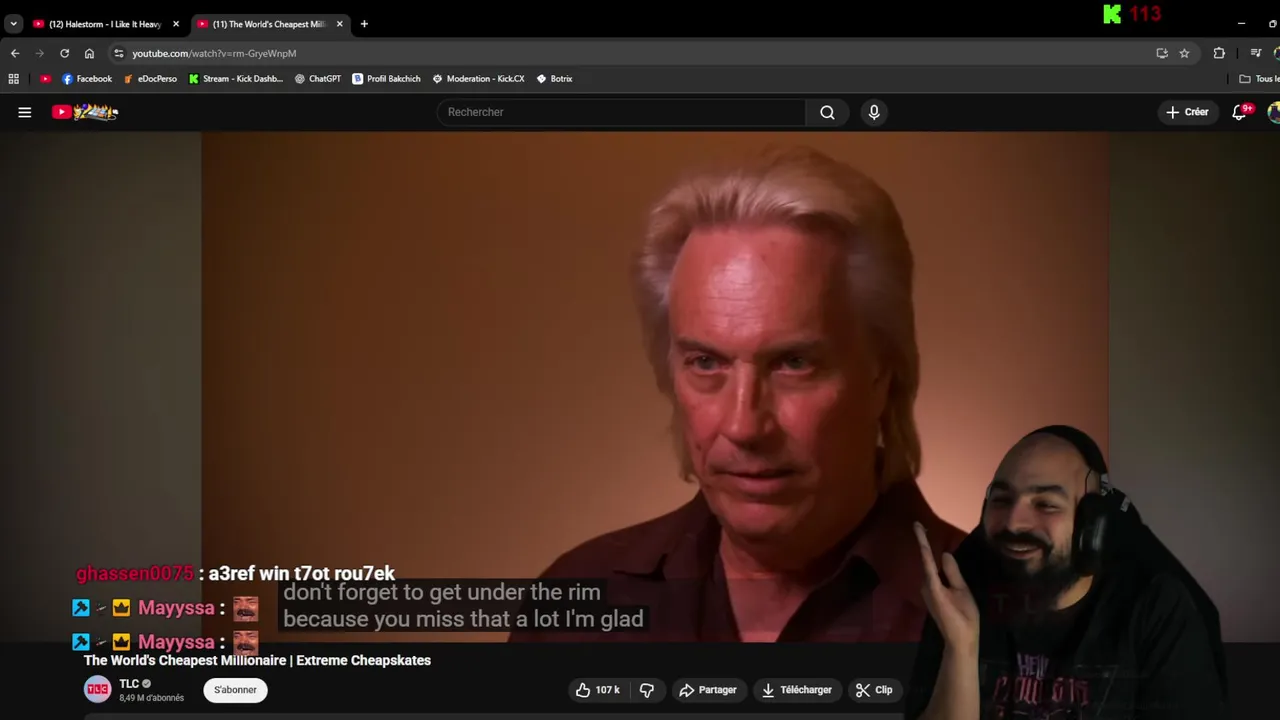Screen dimensions: 1280x720
Task: Dislike the video with thumbs-down icon
Action: pos(647,690)
